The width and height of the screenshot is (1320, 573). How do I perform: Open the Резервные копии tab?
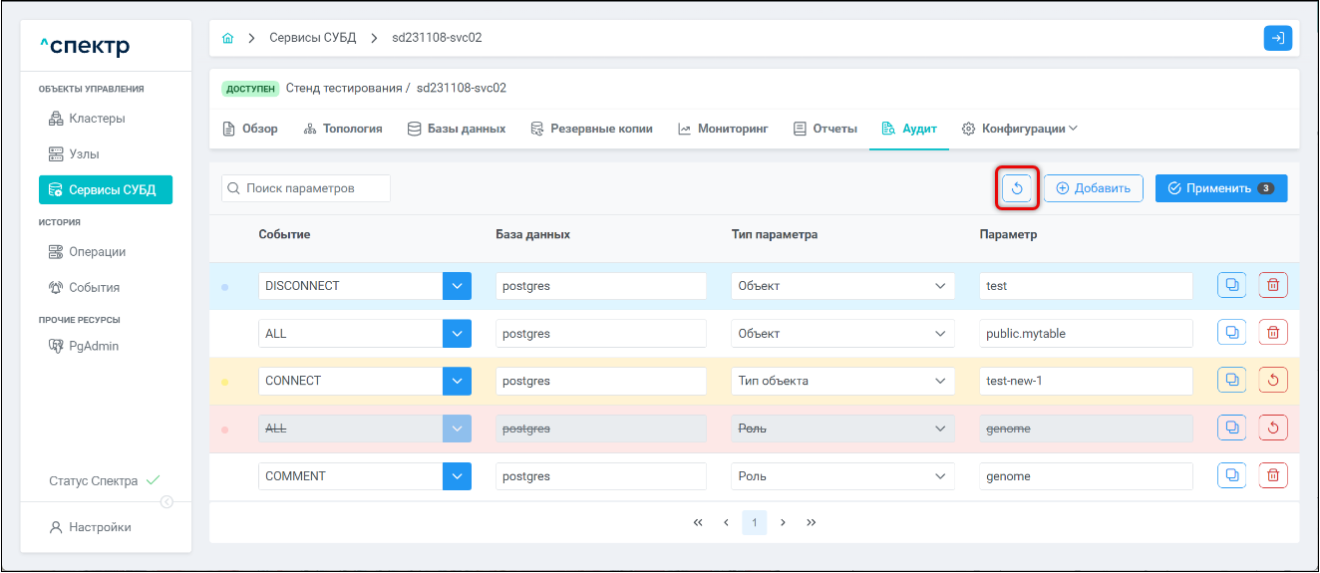click(x=591, y=129)
